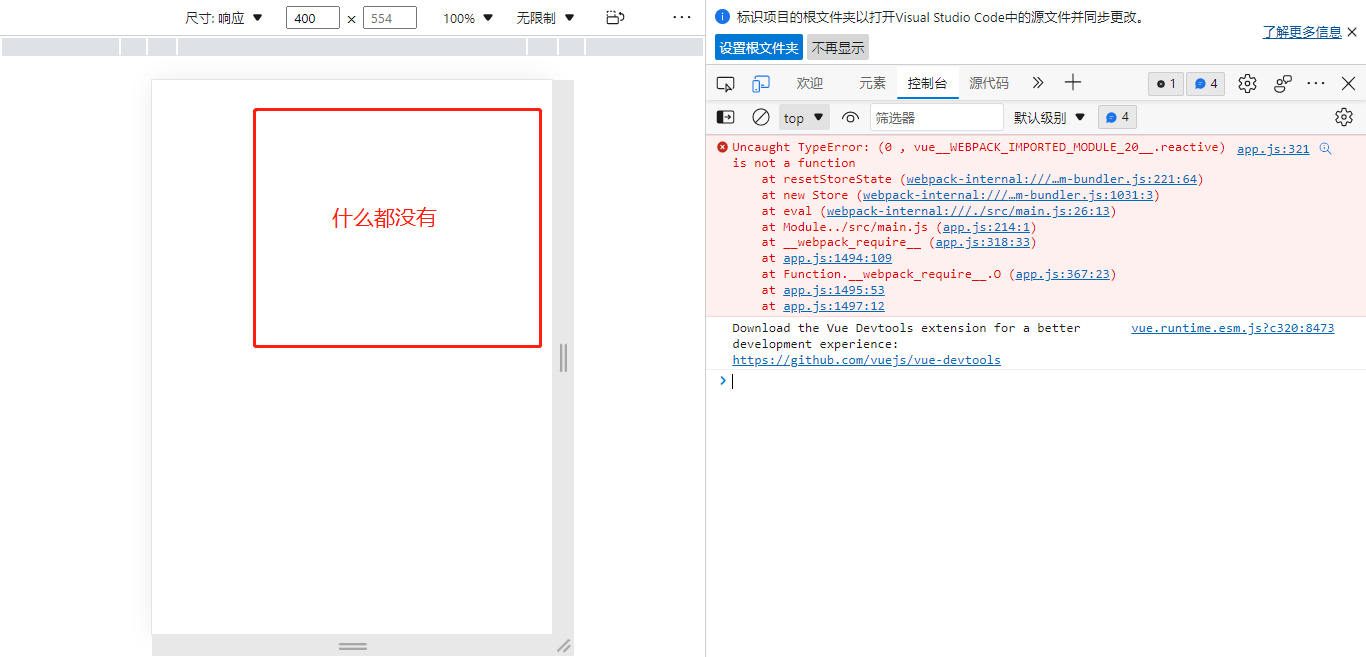This screenshot has width=1366, height=657.
Task: Switch to the 源代码 tab
Action: pos(989,84)
